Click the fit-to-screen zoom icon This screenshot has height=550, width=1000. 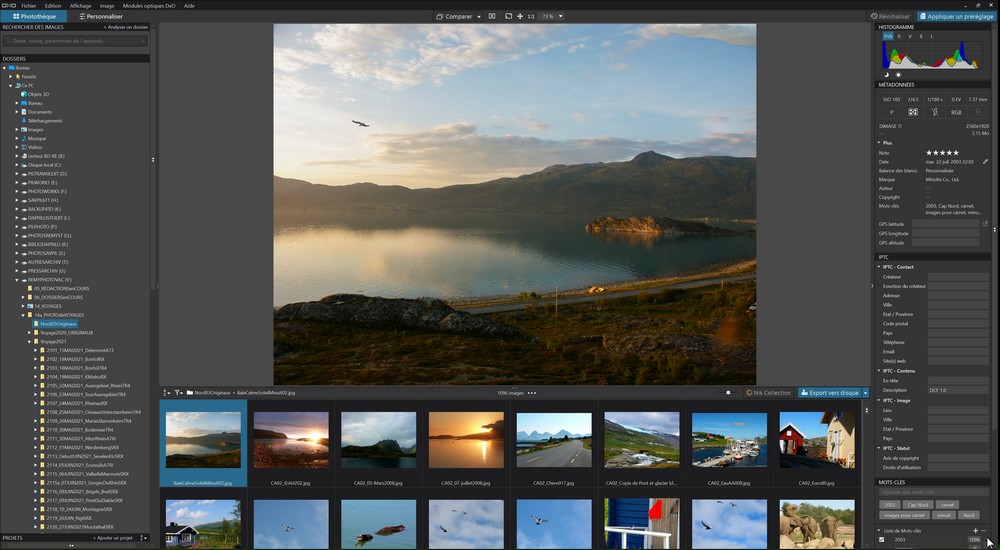click(x=508, y=16)
